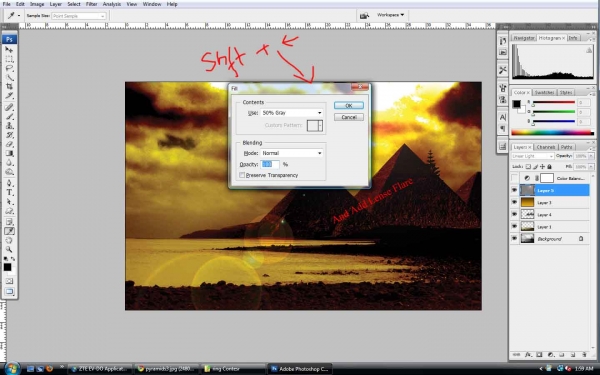This screenshot has height=375, width=600.
Task: Open layer blend mode dropdown Linear Light
Action: 532,156
